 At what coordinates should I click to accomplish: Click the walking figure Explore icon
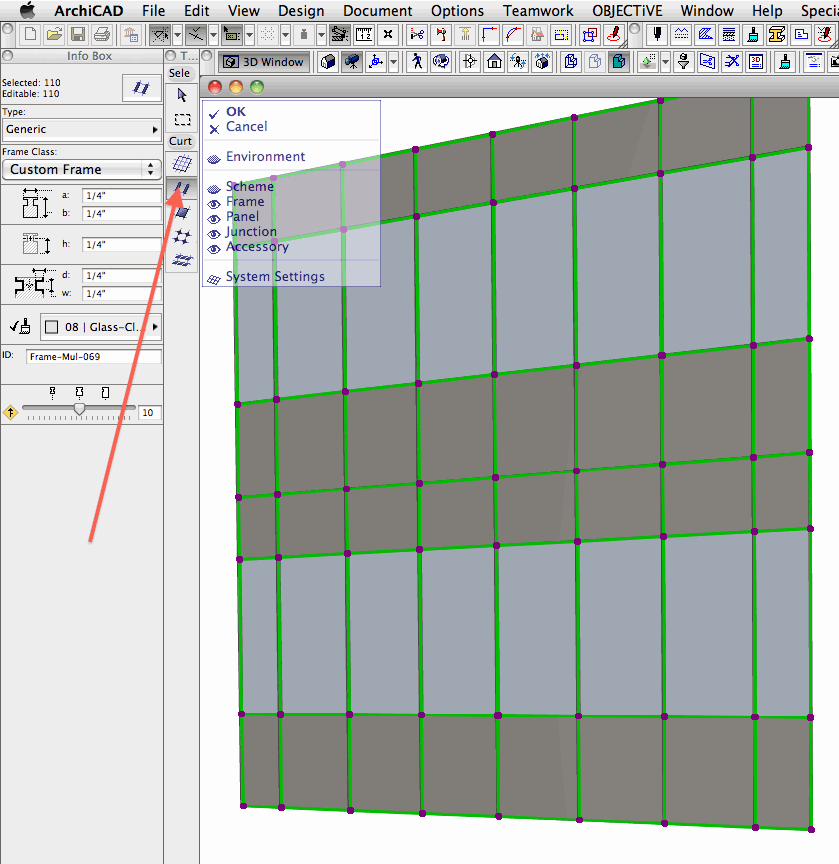(x=417, y=62)
